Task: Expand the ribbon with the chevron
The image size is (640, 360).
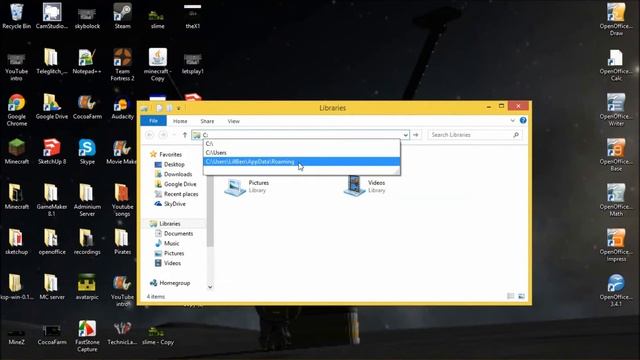Action: (x=513, y=120)
